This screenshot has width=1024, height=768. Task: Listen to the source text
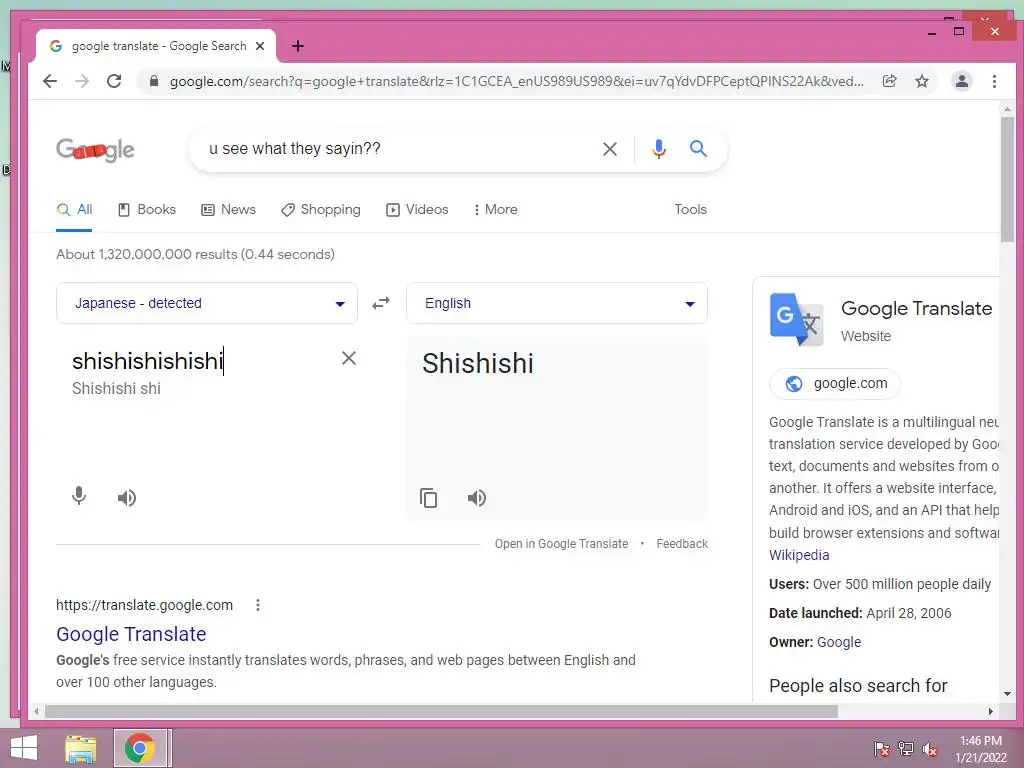tap(127, 498)
